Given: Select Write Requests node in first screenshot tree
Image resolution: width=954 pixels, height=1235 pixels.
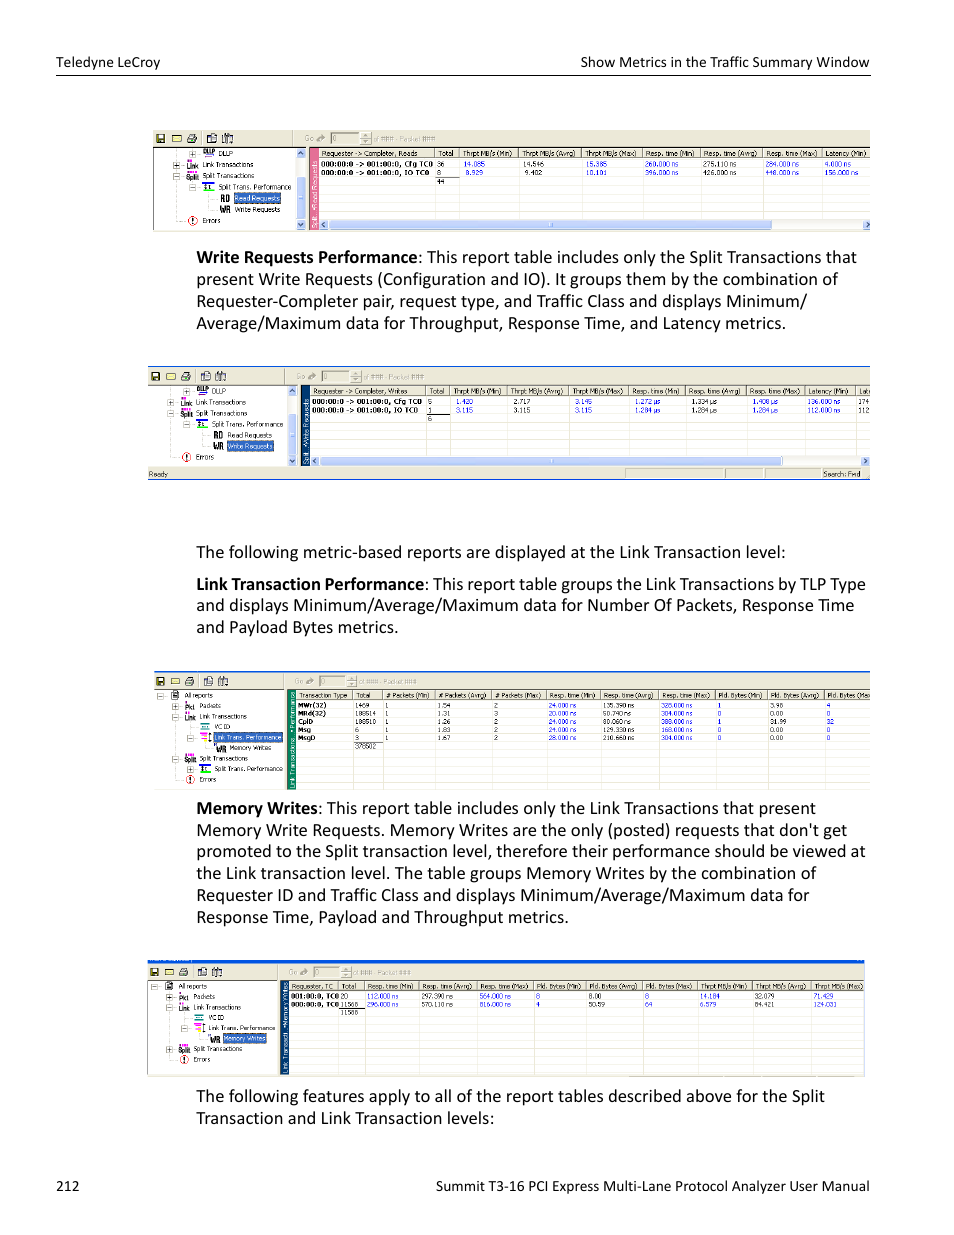Looking at the screenshot, I should point(257,210).
